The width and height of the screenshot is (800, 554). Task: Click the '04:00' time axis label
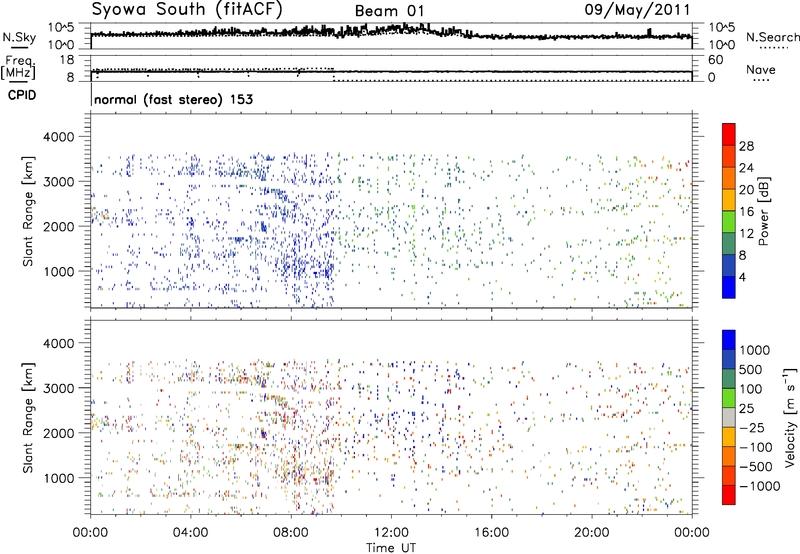190,533
